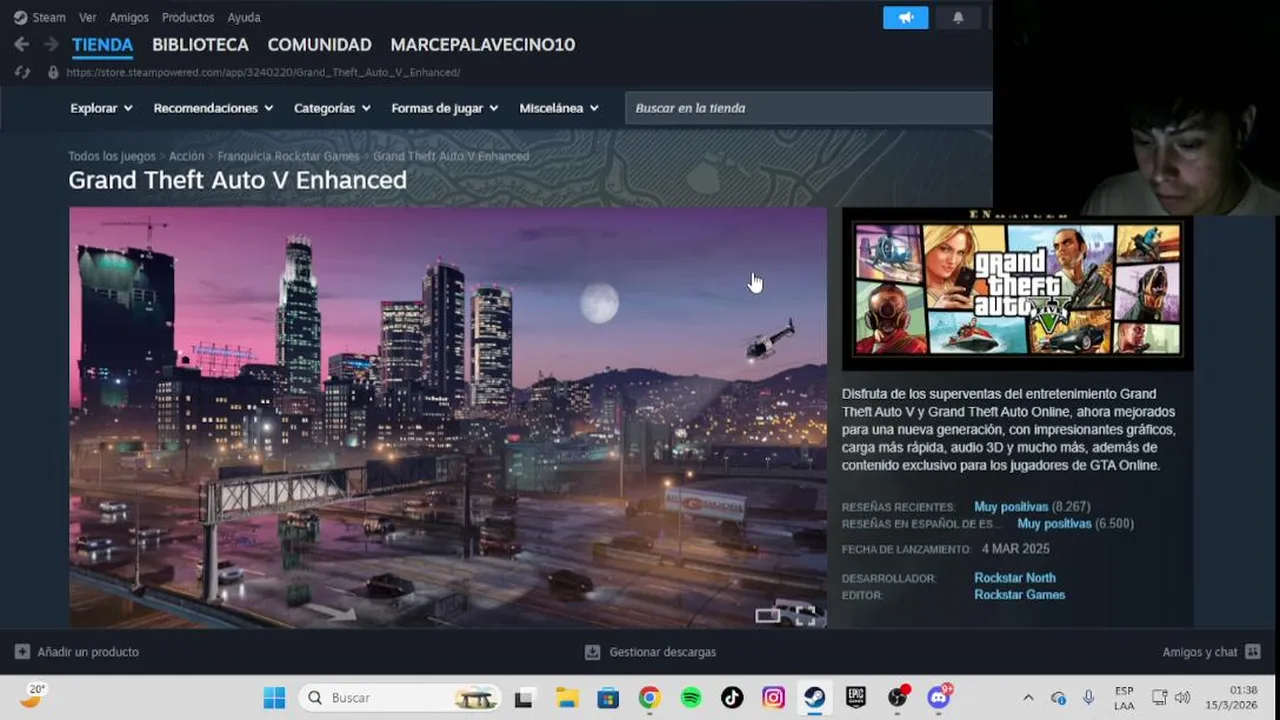The height and width of the screenshot is (720, 1280).
Task: Switch to the TIENDA tab
Action: [102, 45]
